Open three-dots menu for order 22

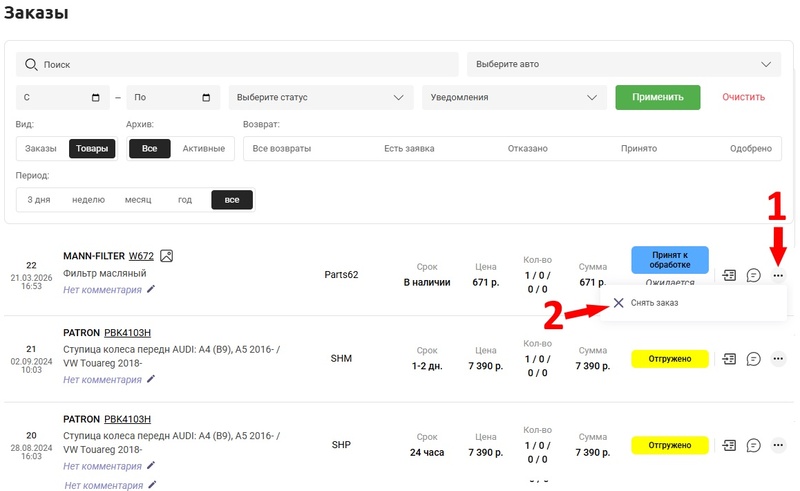(779, 275)
